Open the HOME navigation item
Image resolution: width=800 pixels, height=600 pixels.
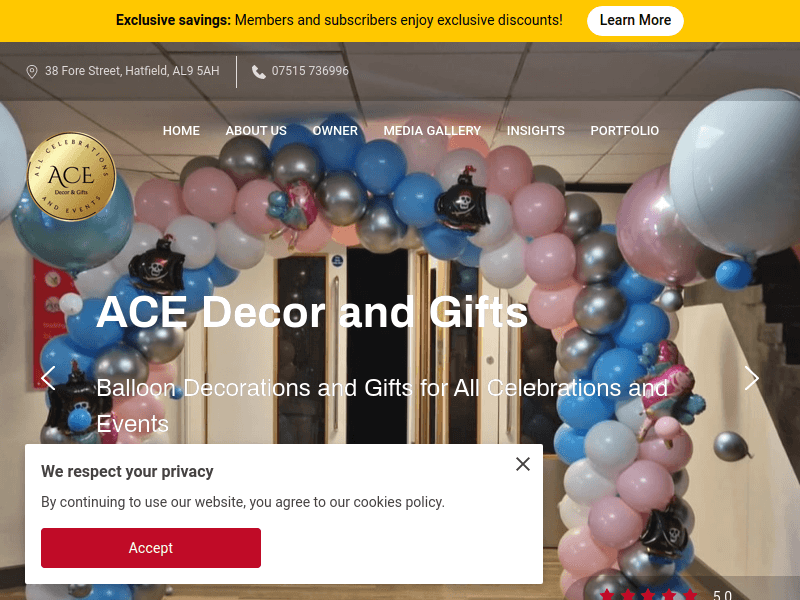tap(181, 130)
